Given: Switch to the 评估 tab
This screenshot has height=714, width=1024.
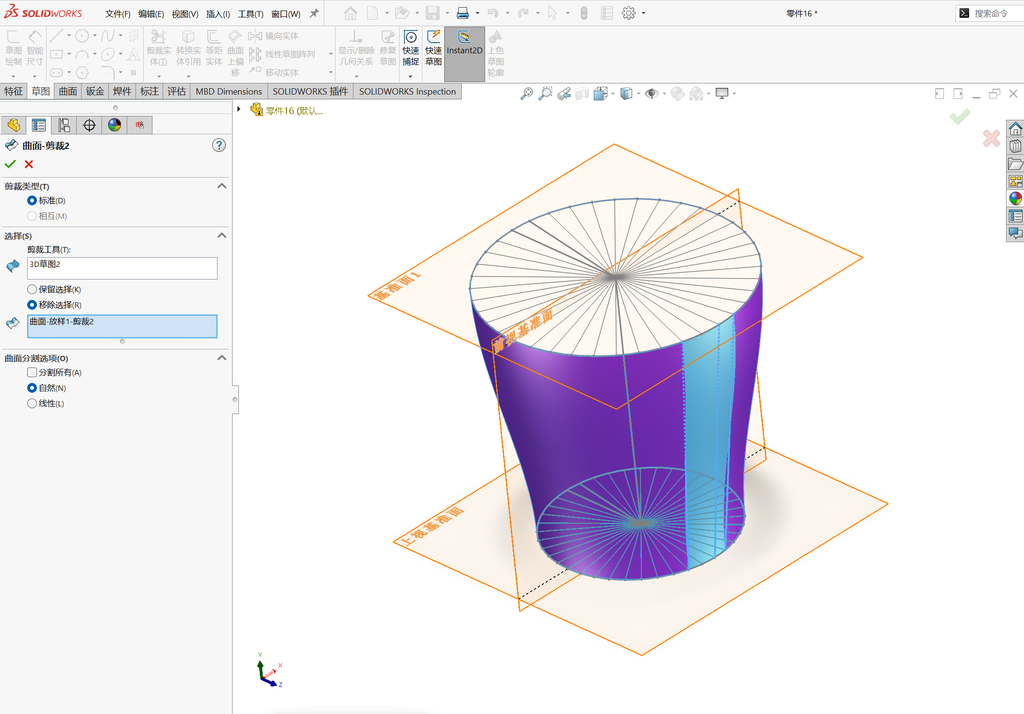Looking at the screenshot, I should point(176,91).
